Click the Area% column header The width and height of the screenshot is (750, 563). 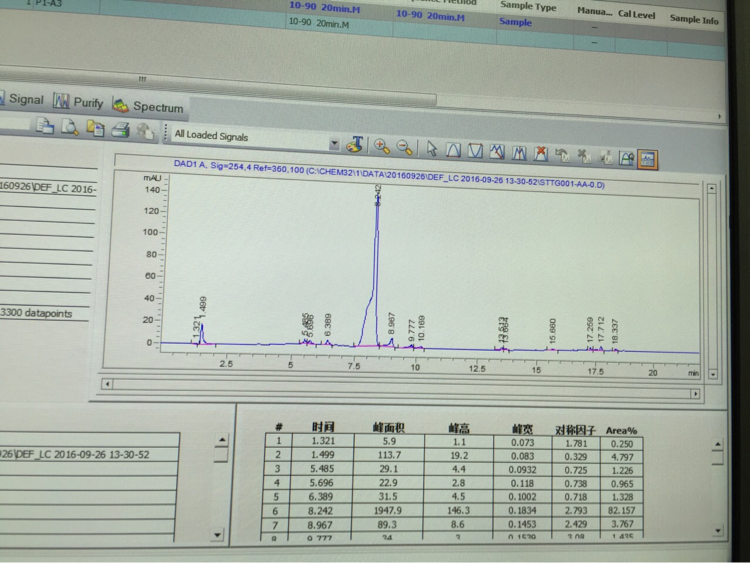[621, 431]
